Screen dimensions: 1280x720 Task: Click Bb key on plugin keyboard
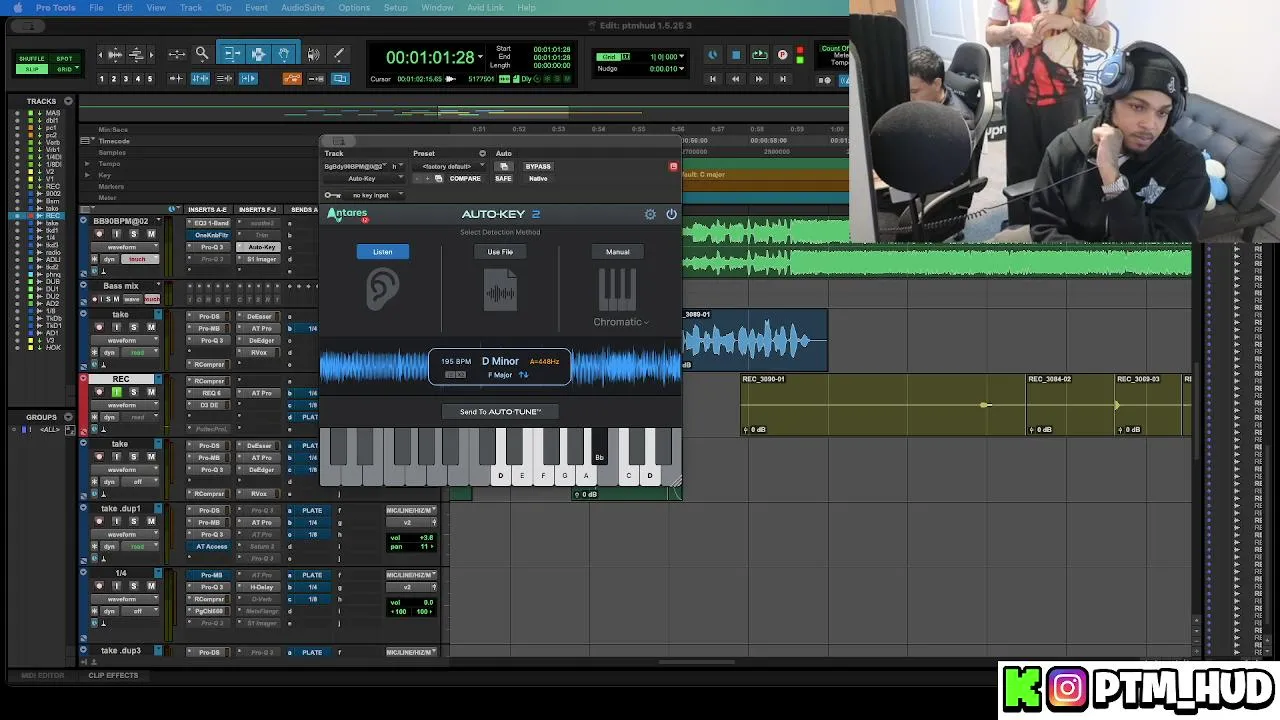599,447
